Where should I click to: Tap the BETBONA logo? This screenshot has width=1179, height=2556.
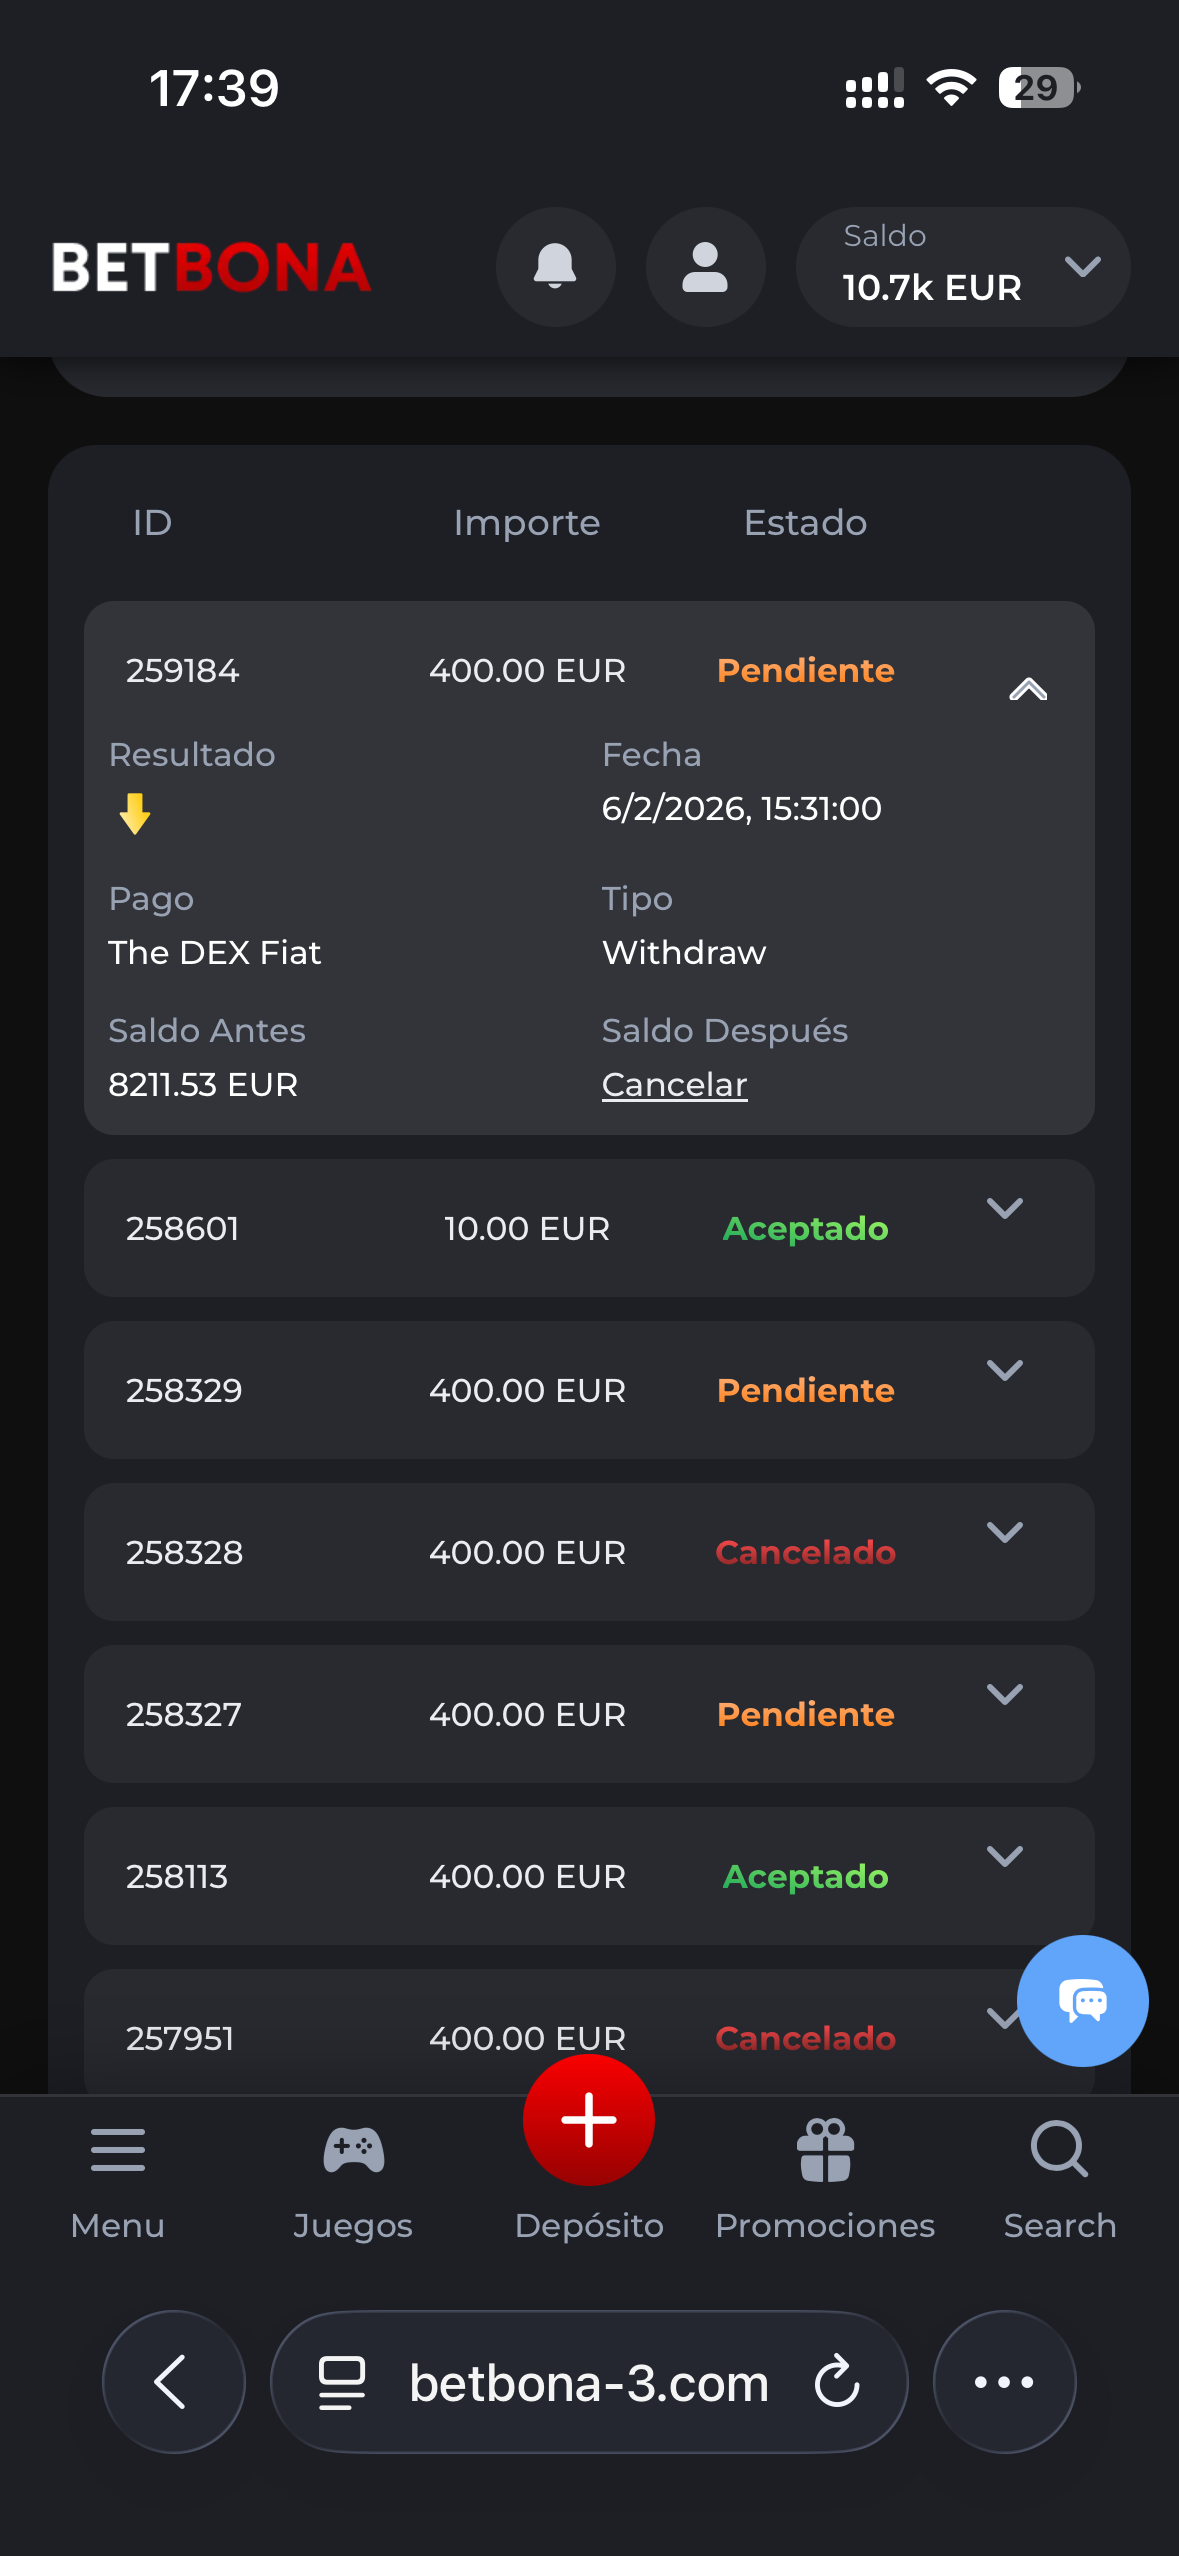(x=211, y=268)
